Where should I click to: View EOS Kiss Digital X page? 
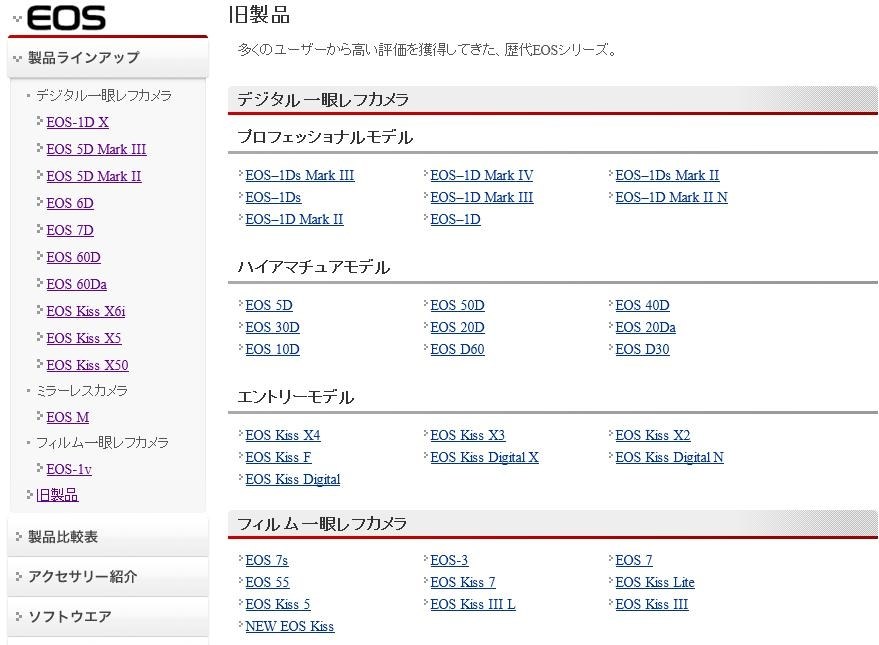(x=484, y=457)
